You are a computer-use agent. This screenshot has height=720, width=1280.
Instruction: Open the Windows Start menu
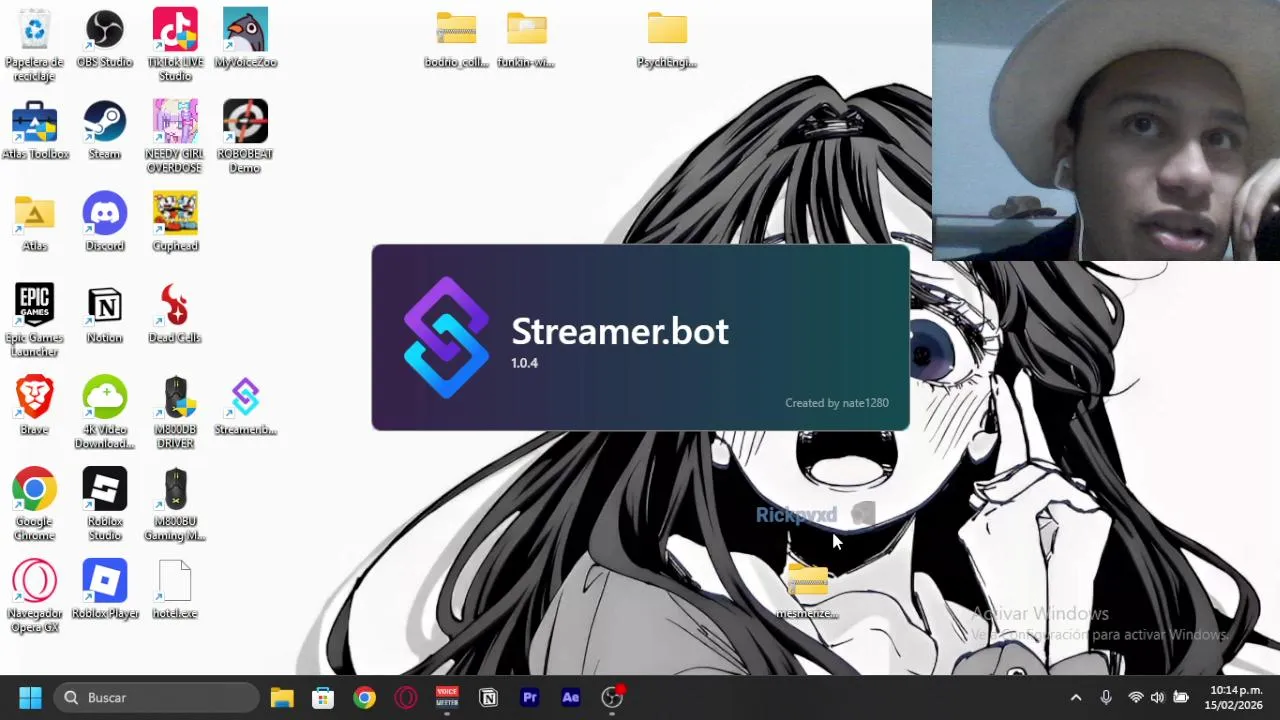30,697
